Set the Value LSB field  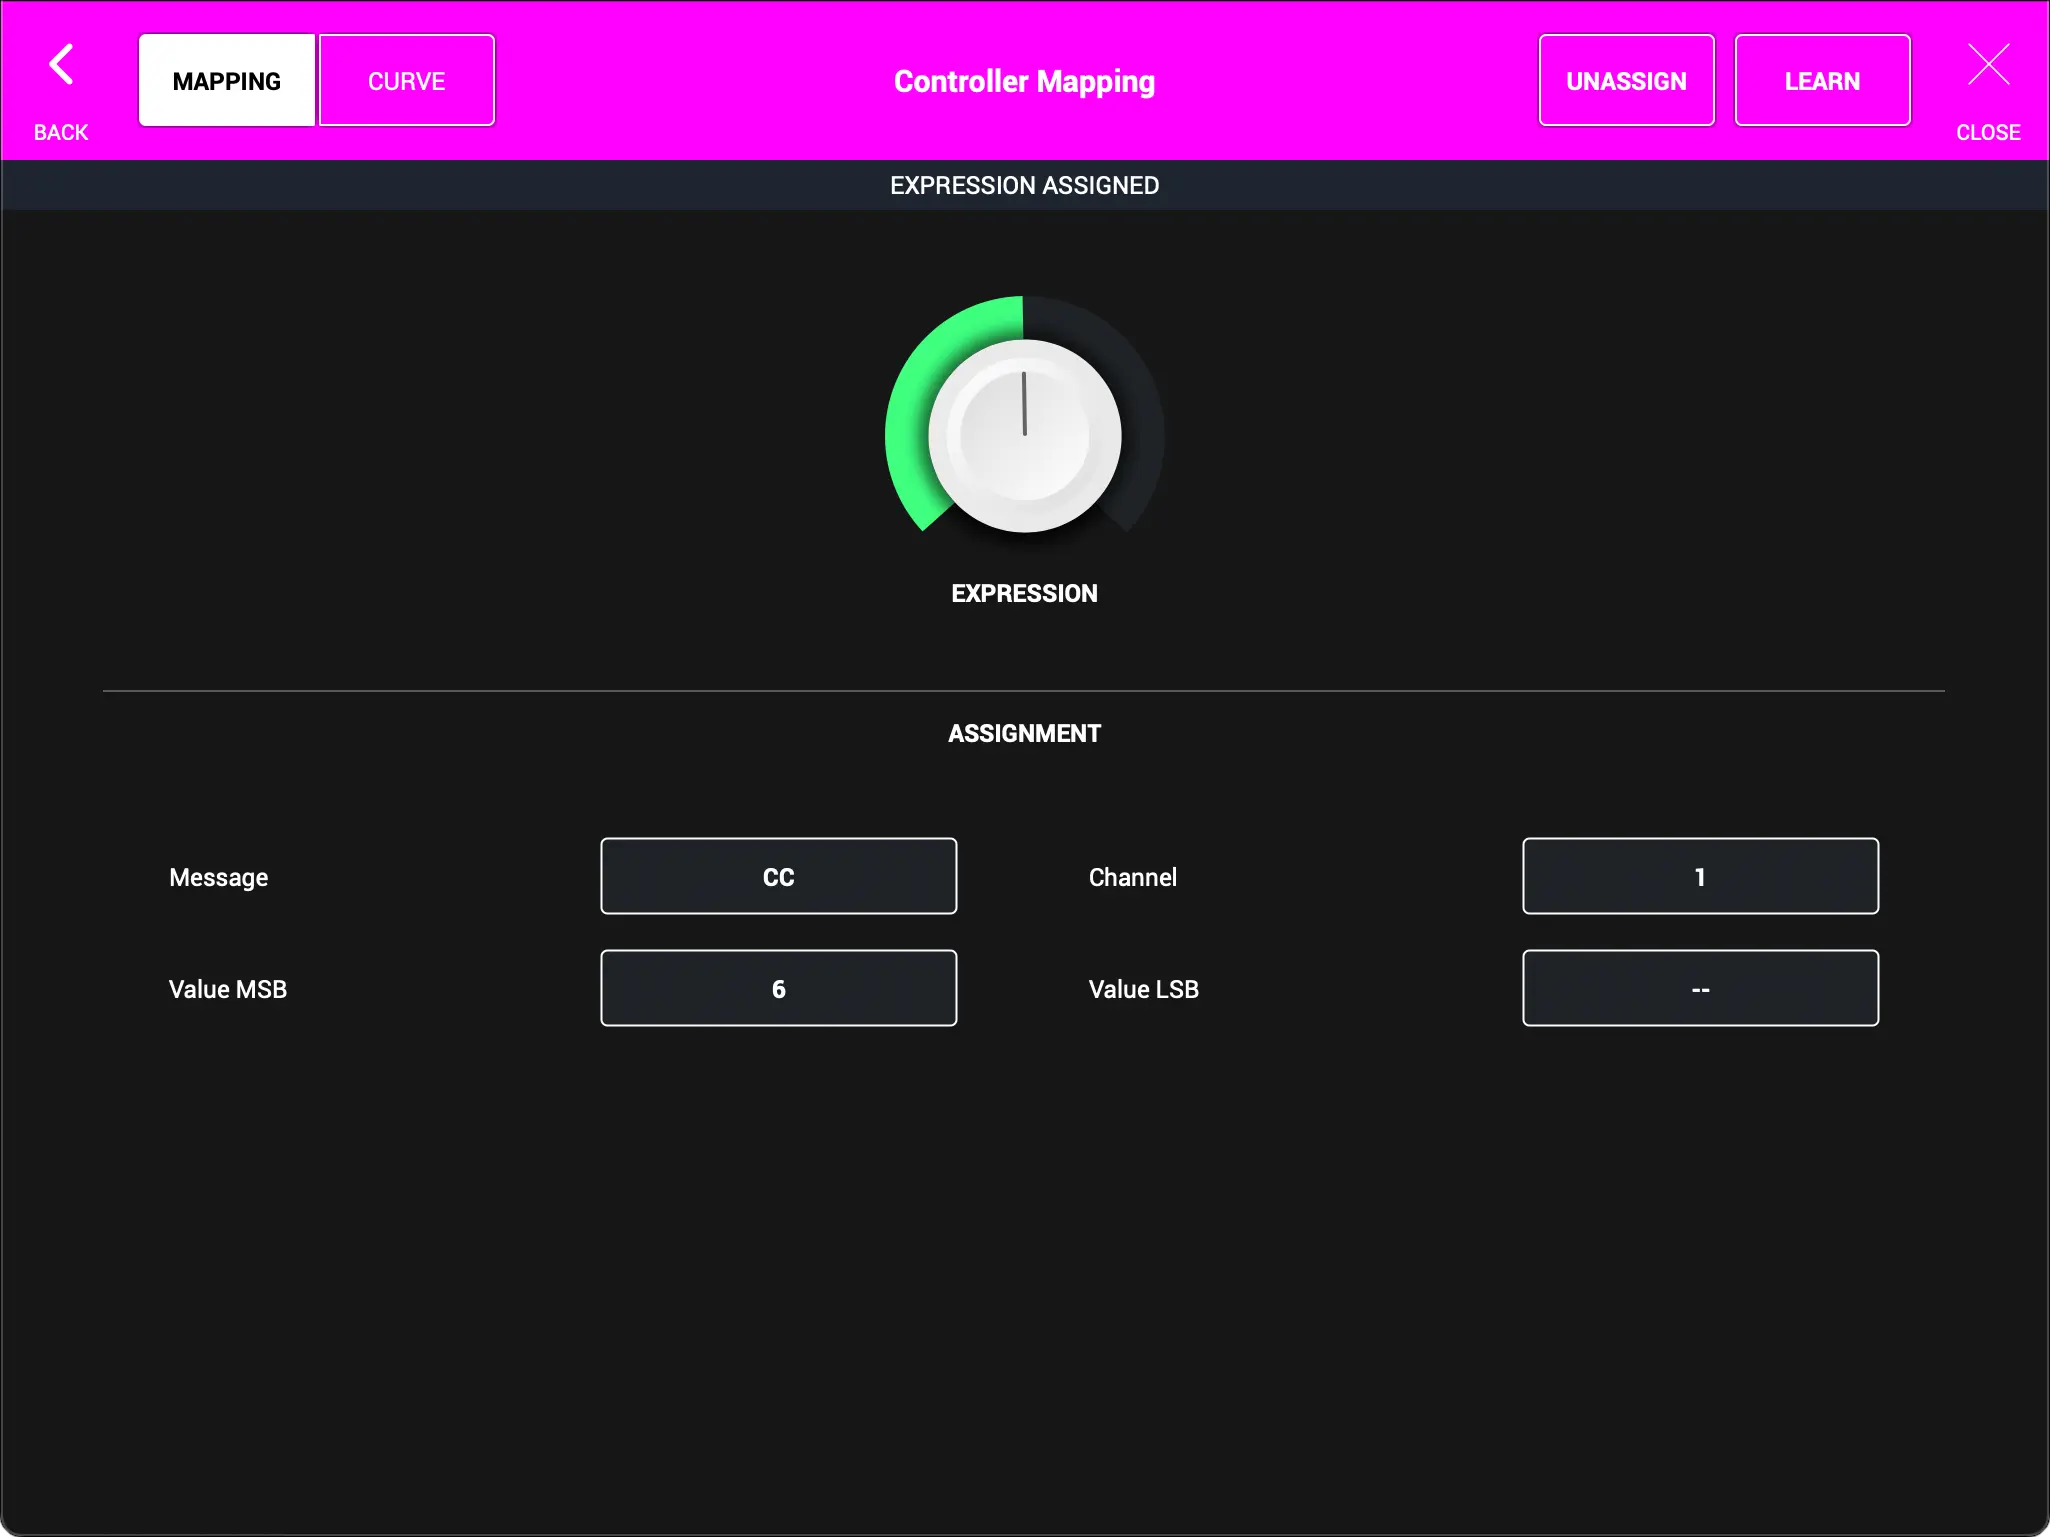pos(1699,989)
